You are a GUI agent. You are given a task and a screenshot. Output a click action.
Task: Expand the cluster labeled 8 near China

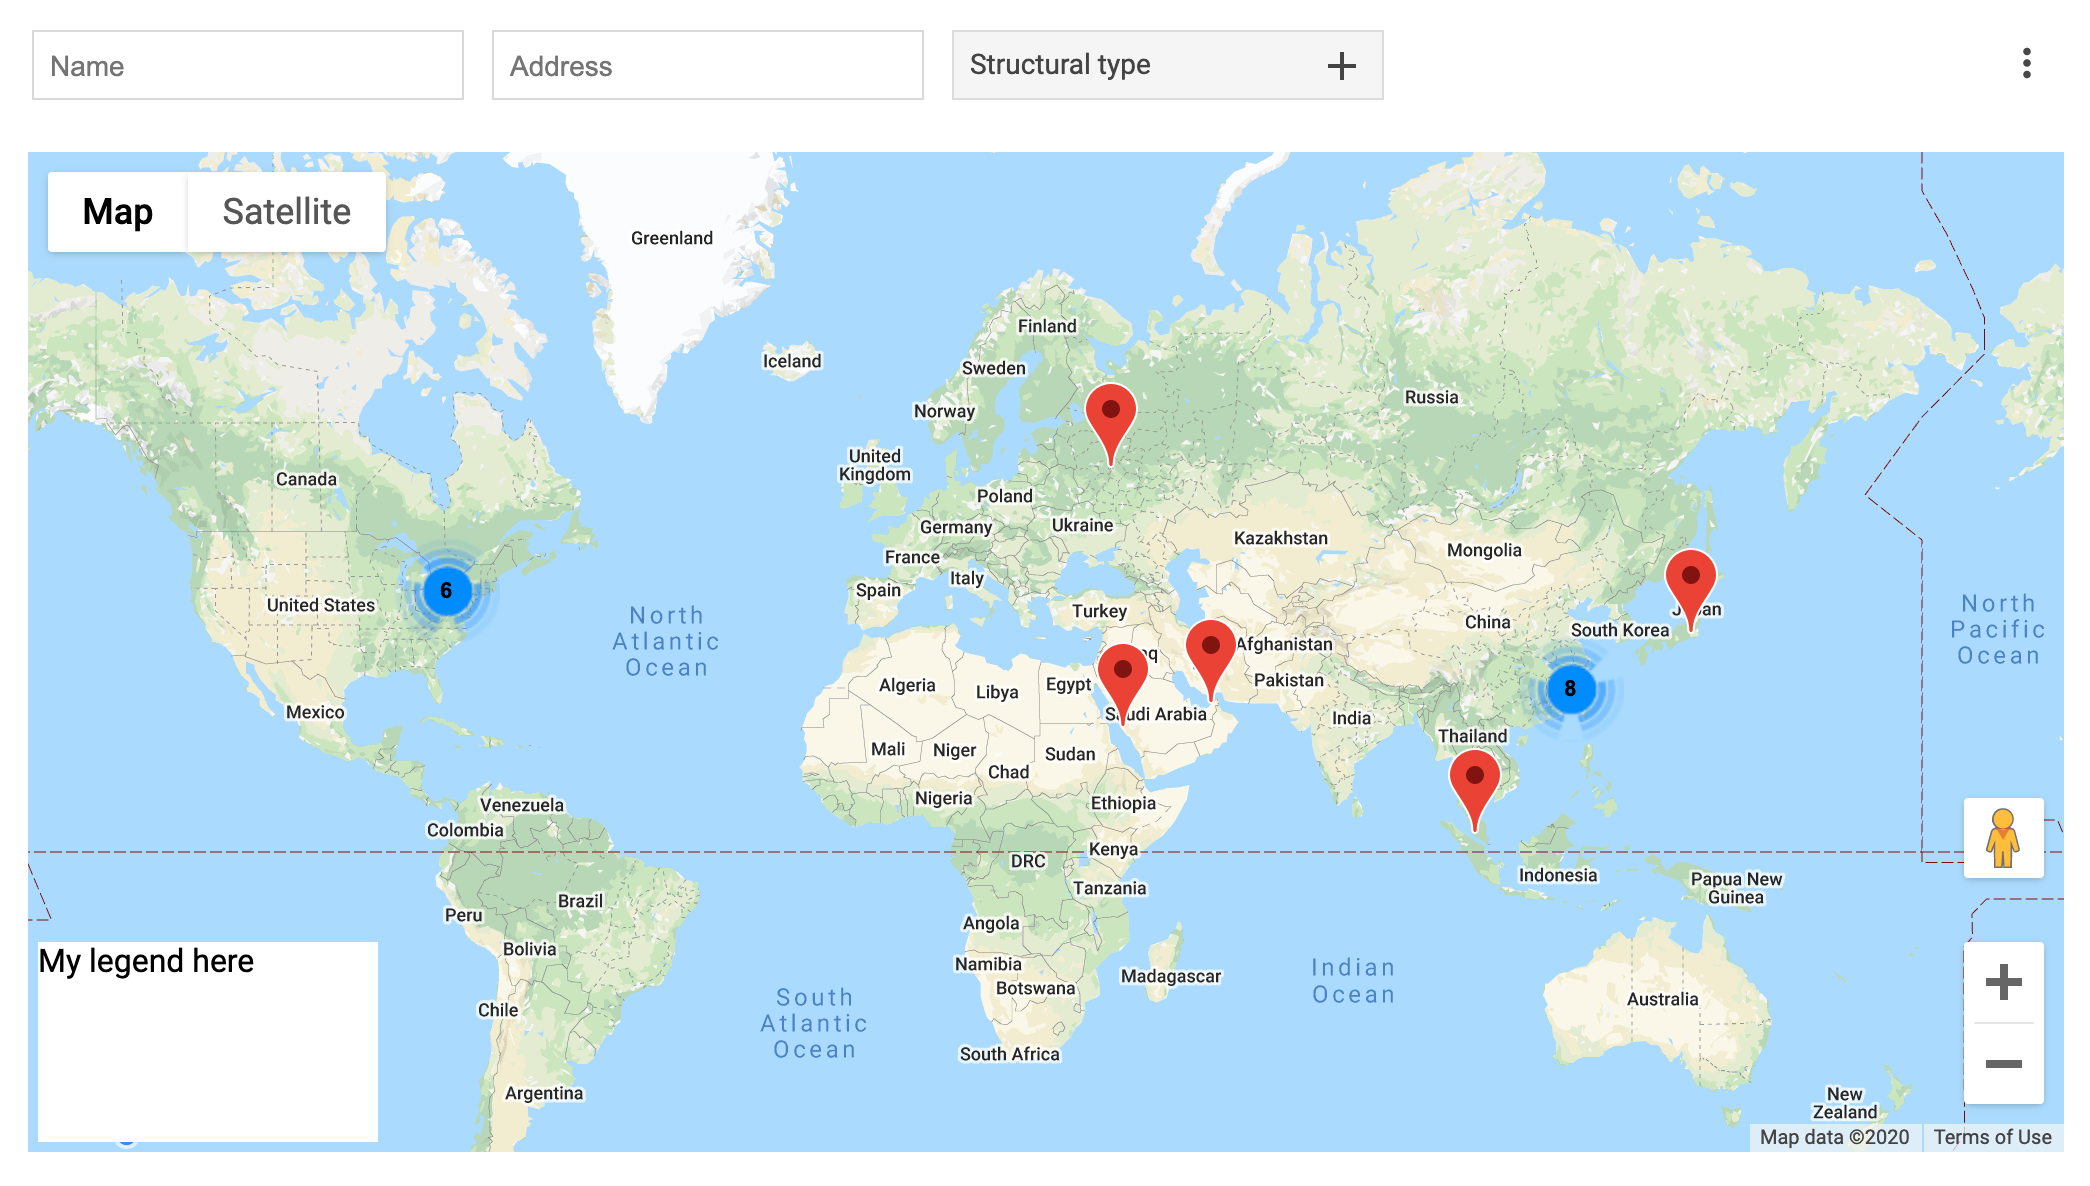1570,689
